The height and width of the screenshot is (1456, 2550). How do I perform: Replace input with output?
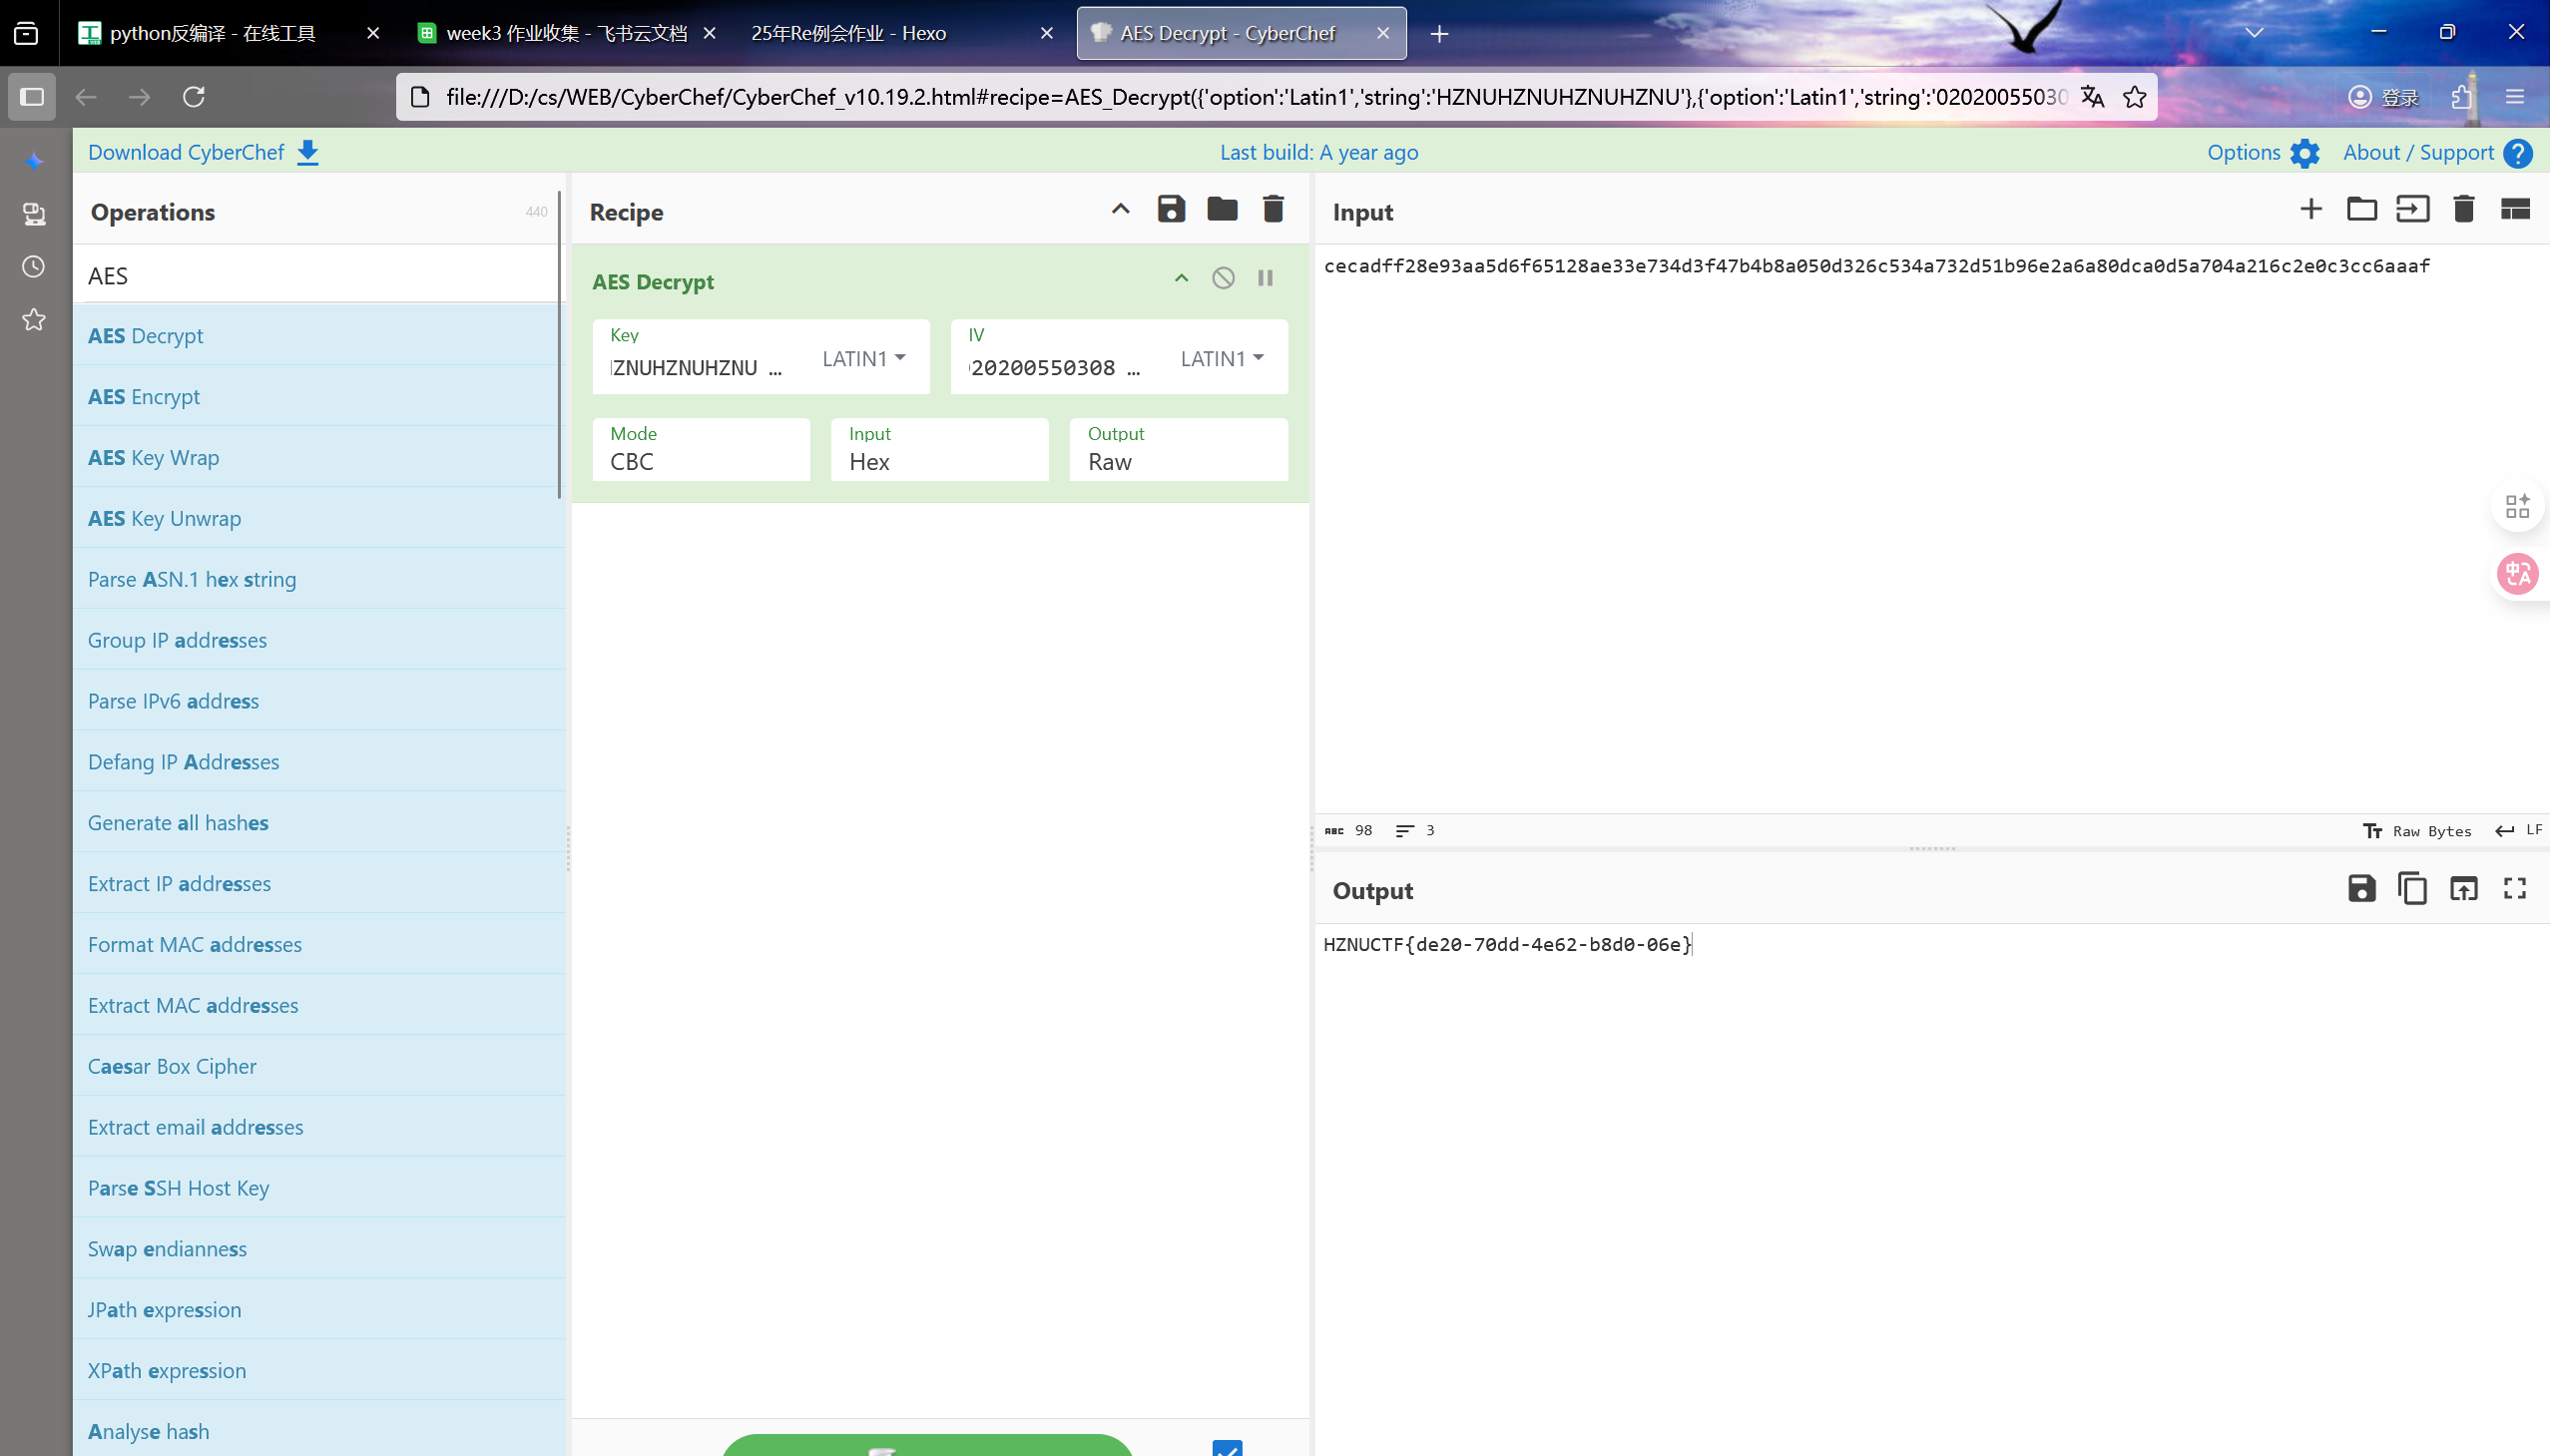2463,888
